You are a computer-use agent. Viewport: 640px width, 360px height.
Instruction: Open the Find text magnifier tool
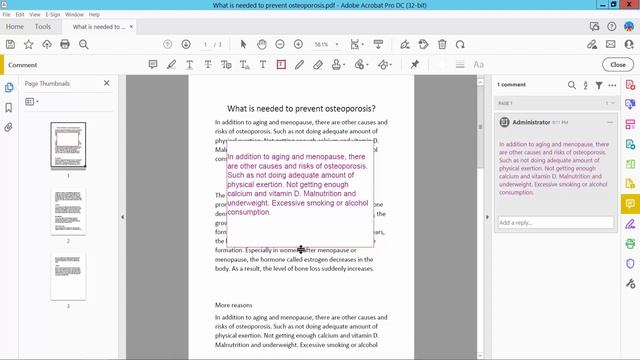click(84, 44)
